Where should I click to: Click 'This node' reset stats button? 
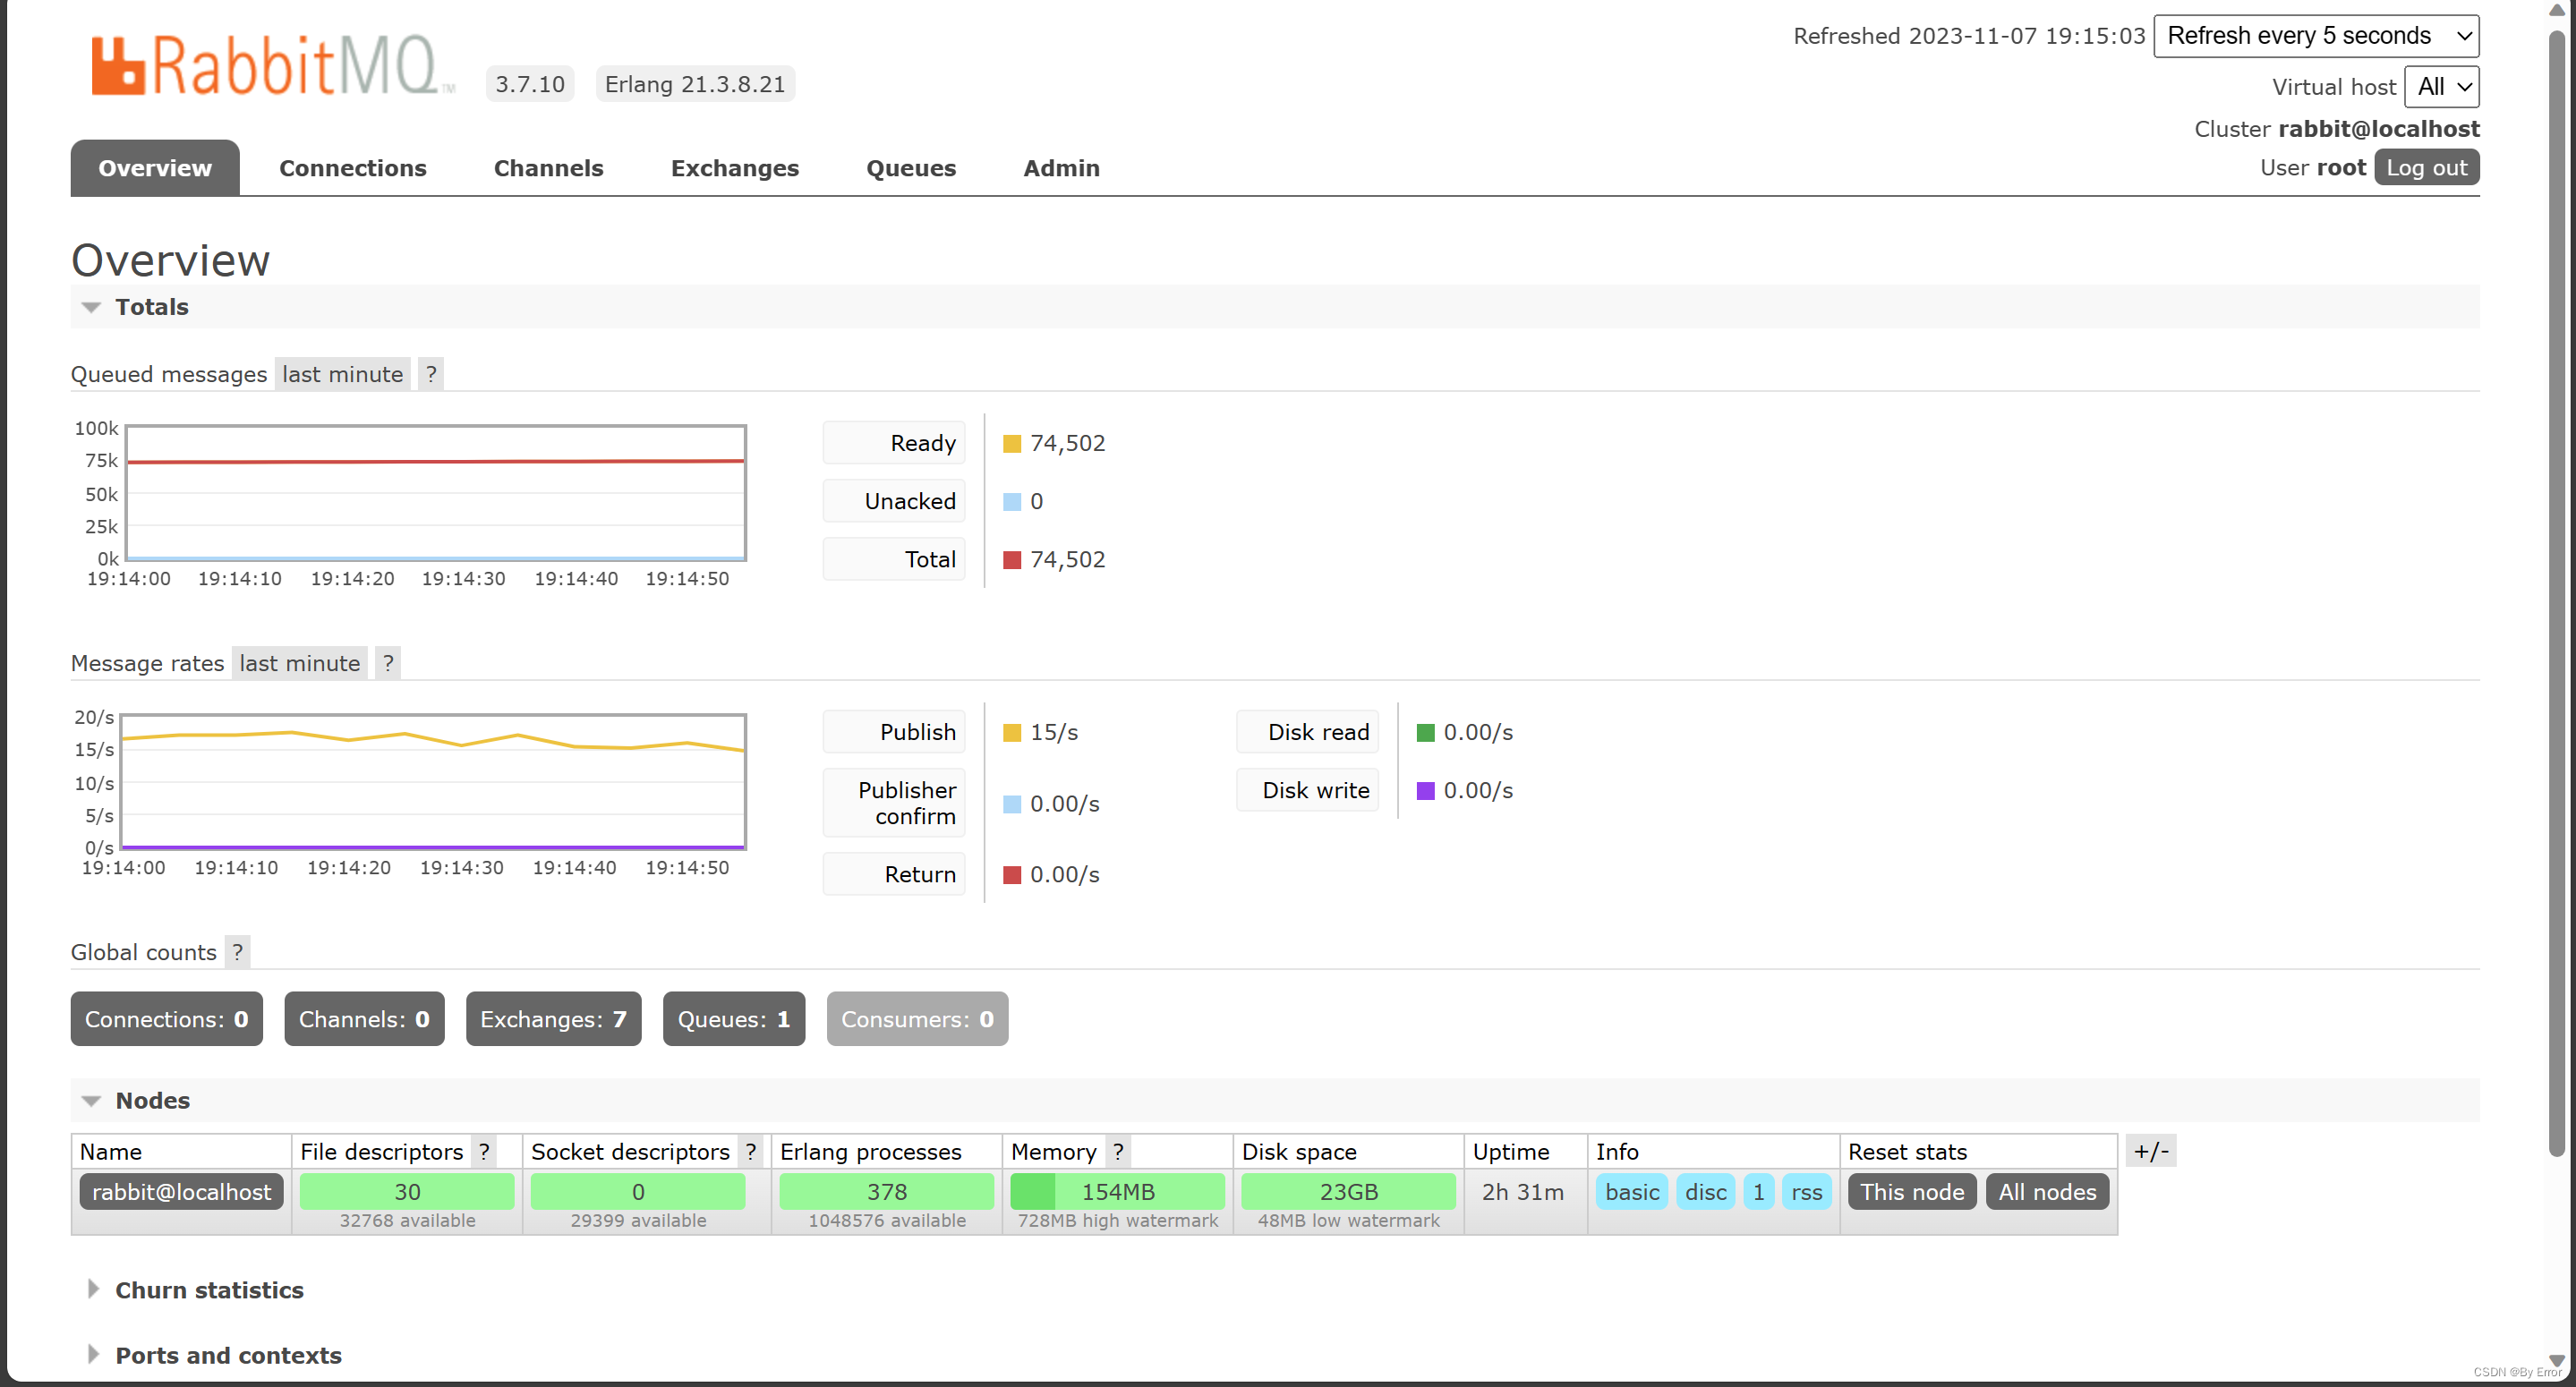pos(1914,1190)
